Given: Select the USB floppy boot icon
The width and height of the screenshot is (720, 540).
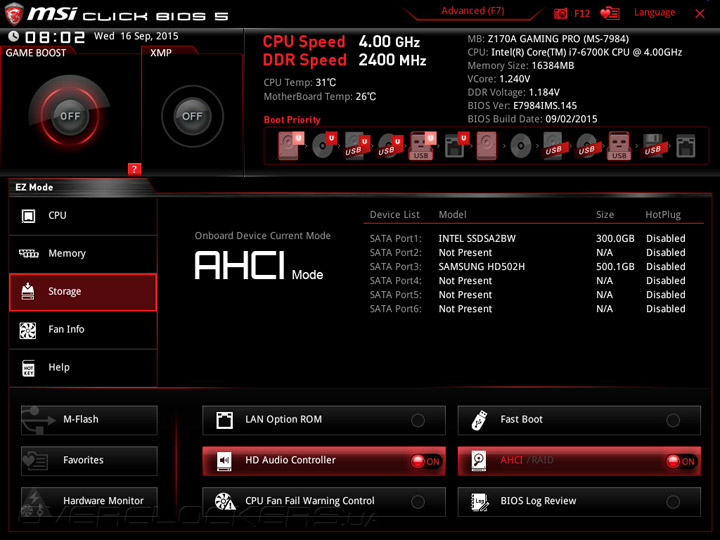Looking at the screenshot, I should coord(653,146).
